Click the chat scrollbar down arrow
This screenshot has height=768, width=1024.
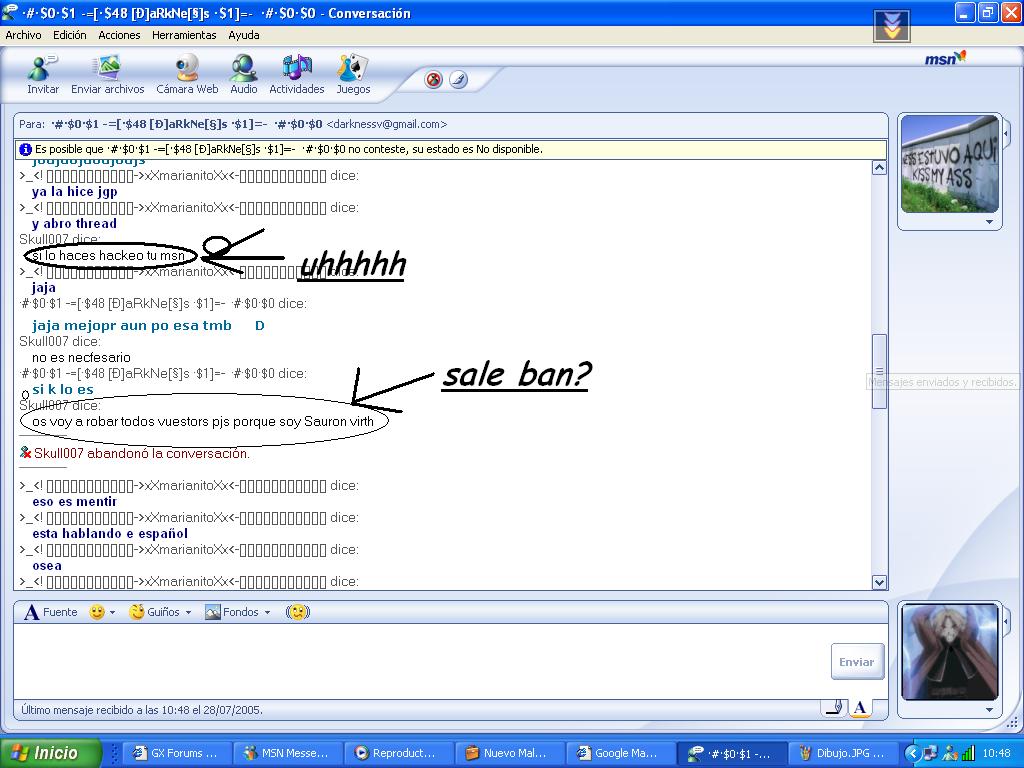point(879,582)
